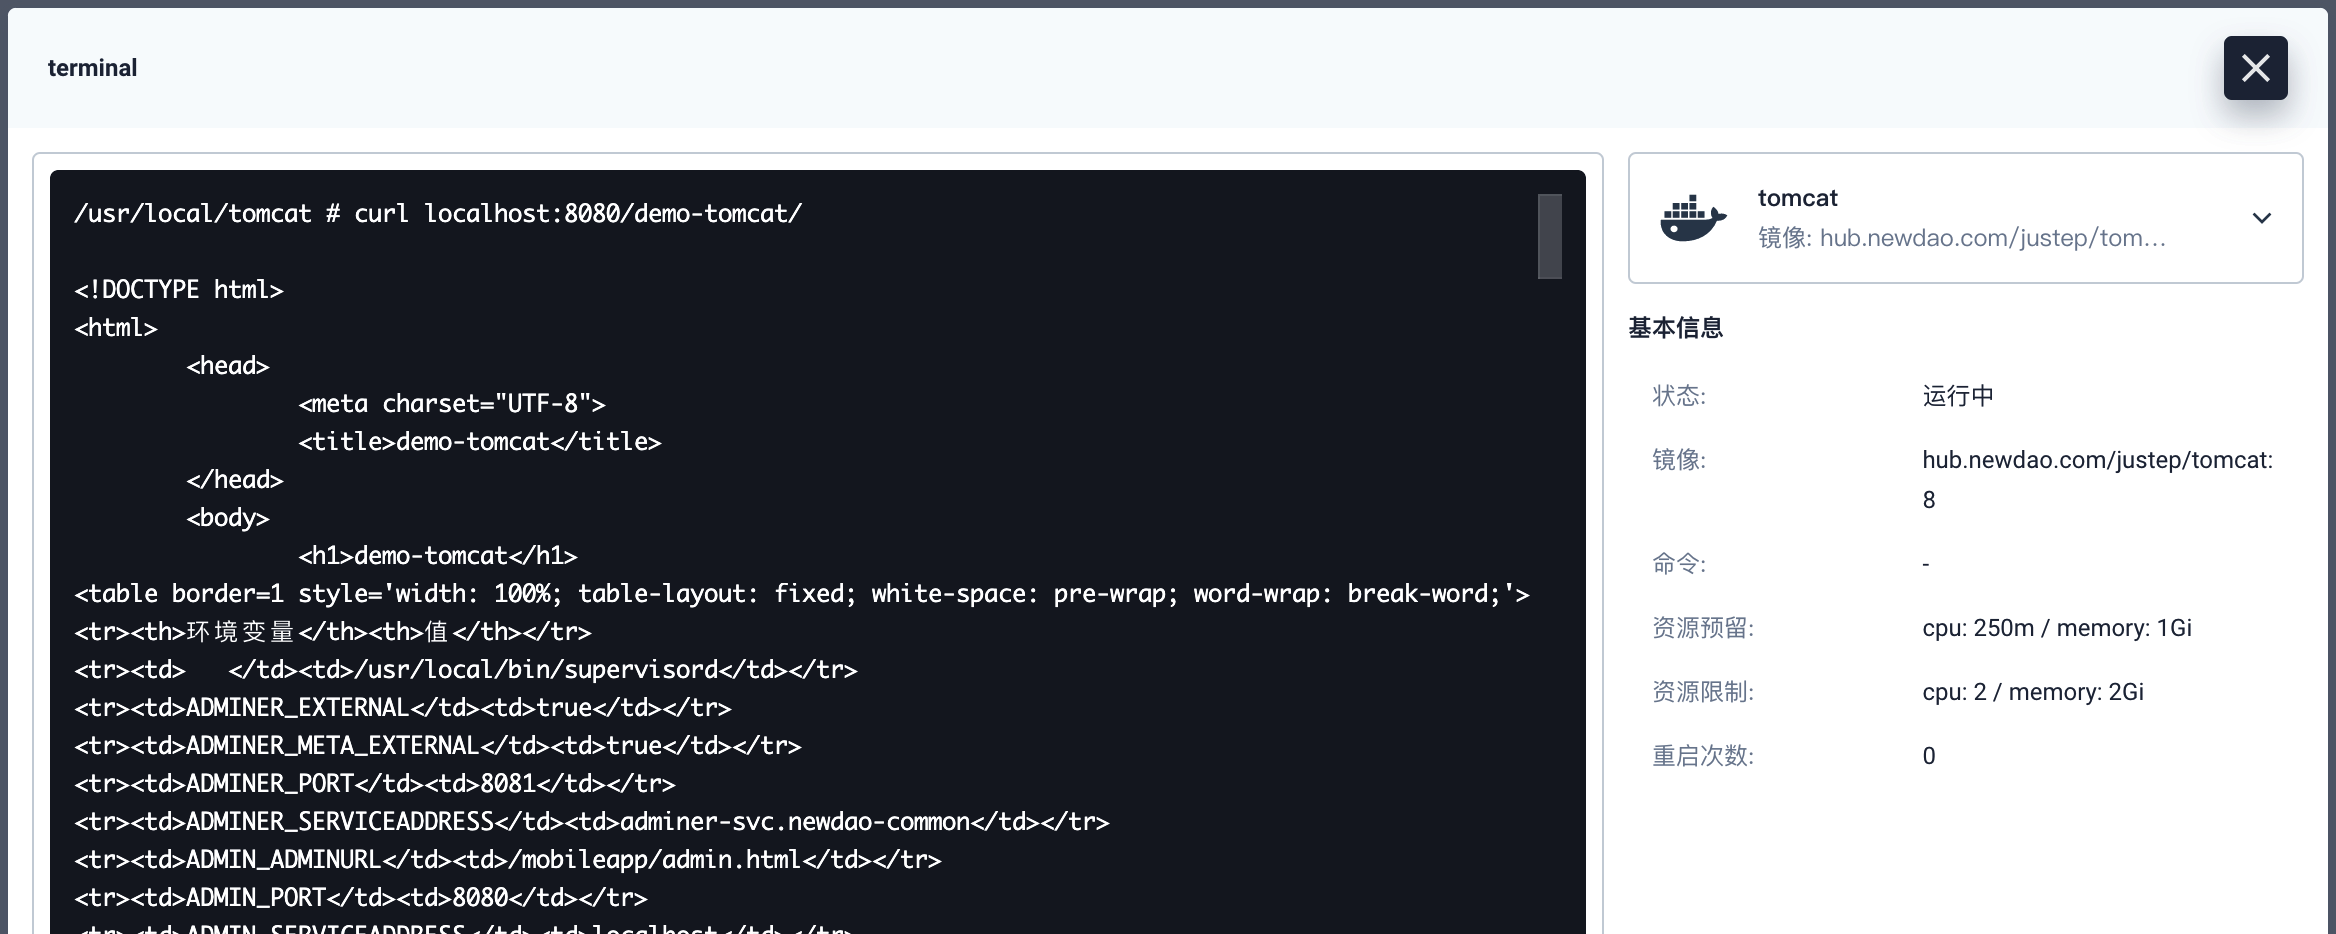The width and height of the screenshot is (2336, 934).
Task: Select the tomcat container name
Action: click(1797, 198)
